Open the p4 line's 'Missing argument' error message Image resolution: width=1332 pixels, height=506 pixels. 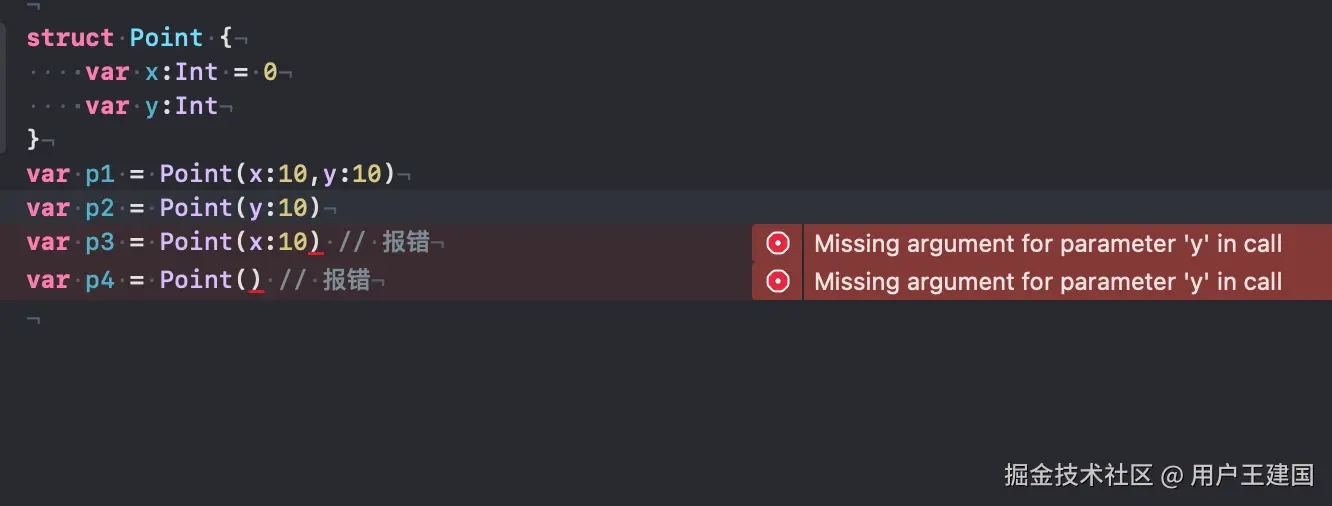point(1048,281)
